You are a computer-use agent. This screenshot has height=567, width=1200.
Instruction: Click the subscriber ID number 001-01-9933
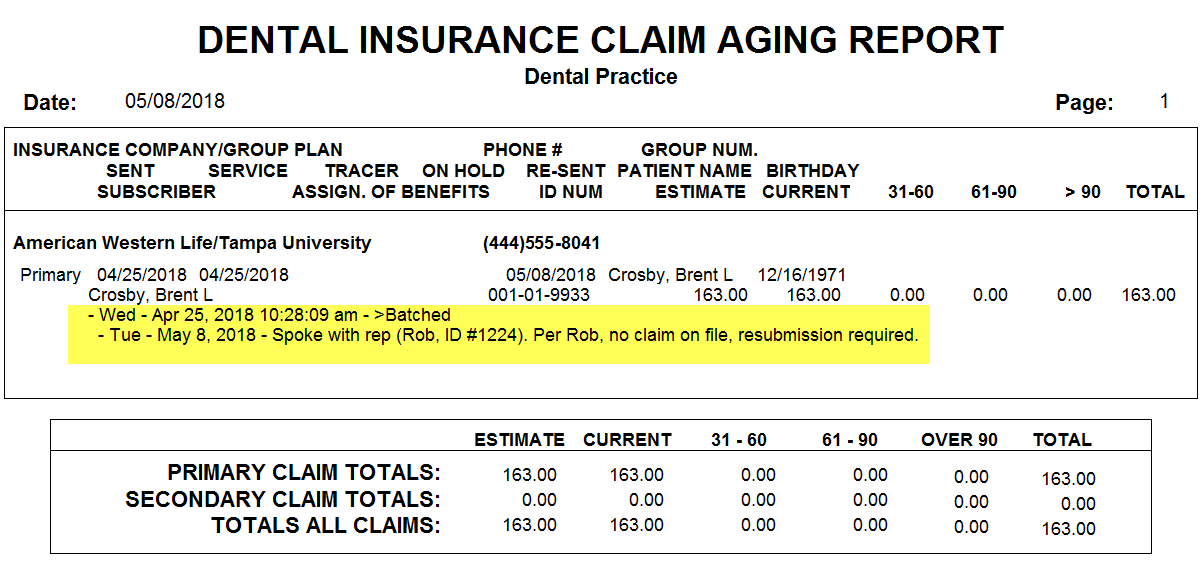(x=538, y=295)
